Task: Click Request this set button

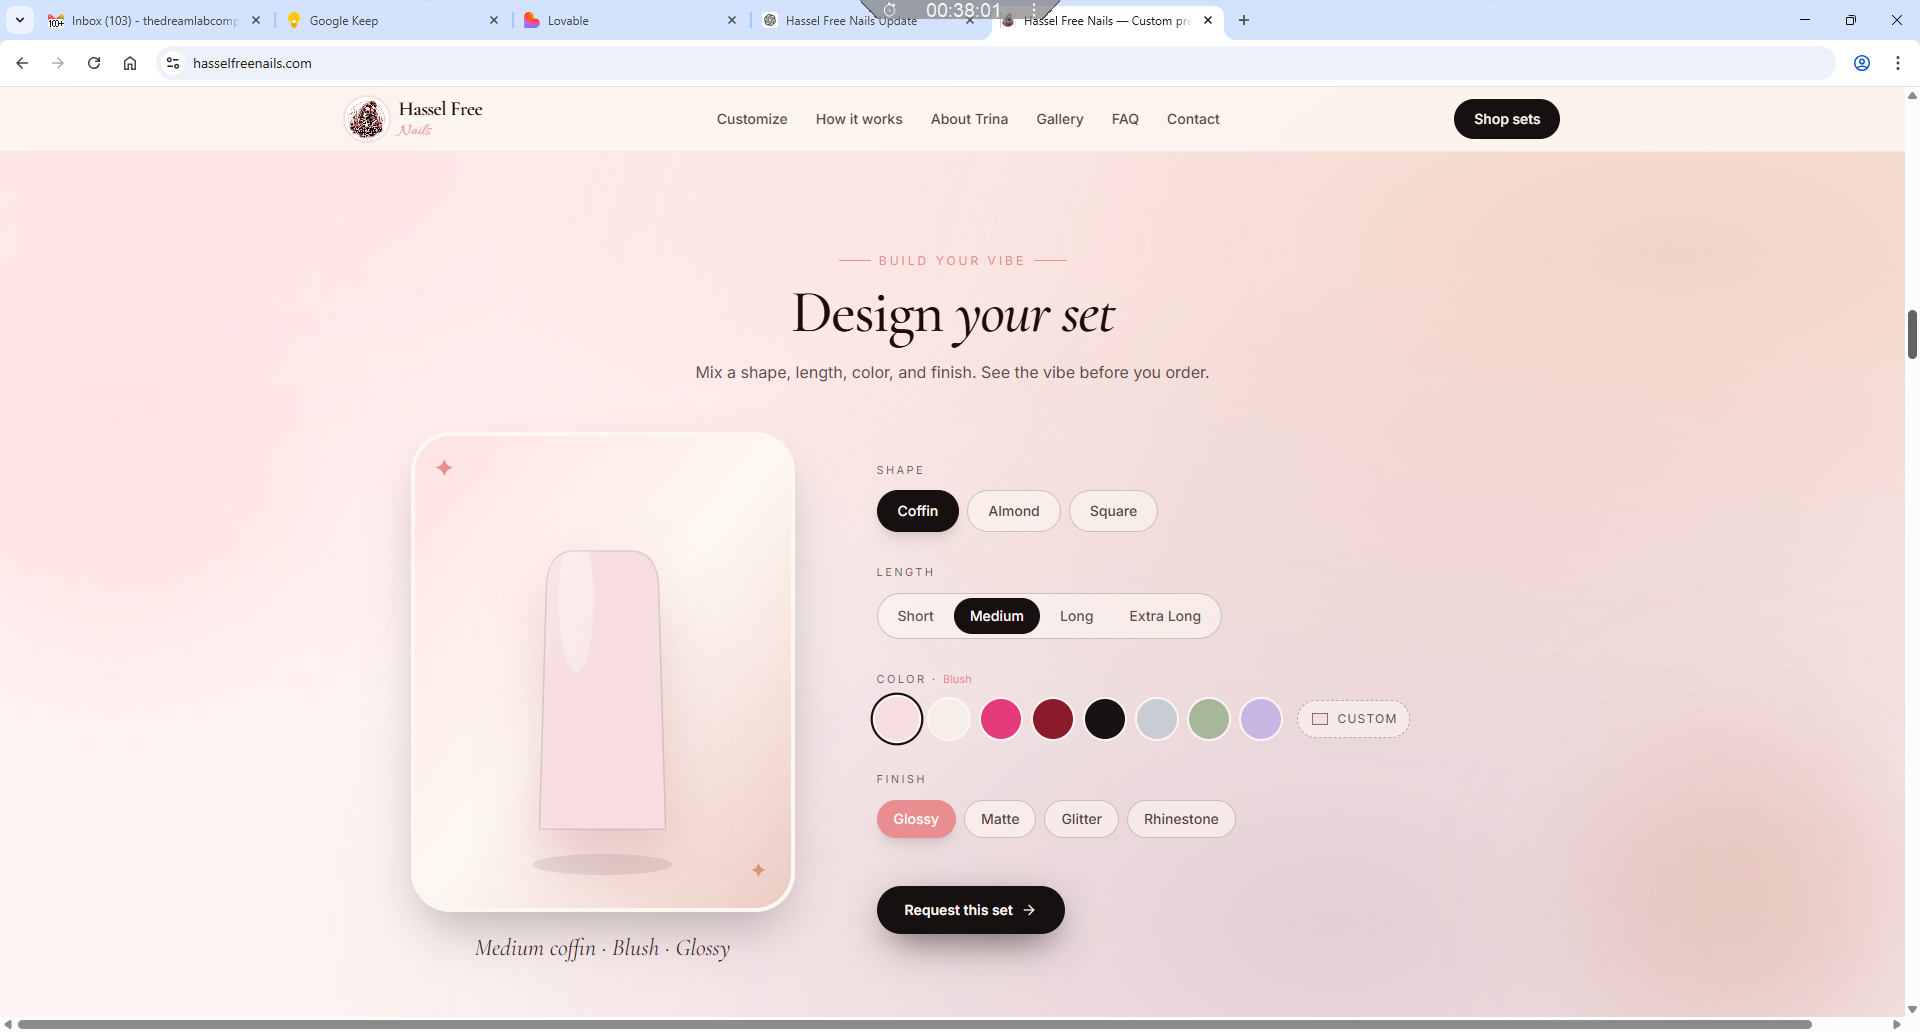Action: [x=970, y=910]
